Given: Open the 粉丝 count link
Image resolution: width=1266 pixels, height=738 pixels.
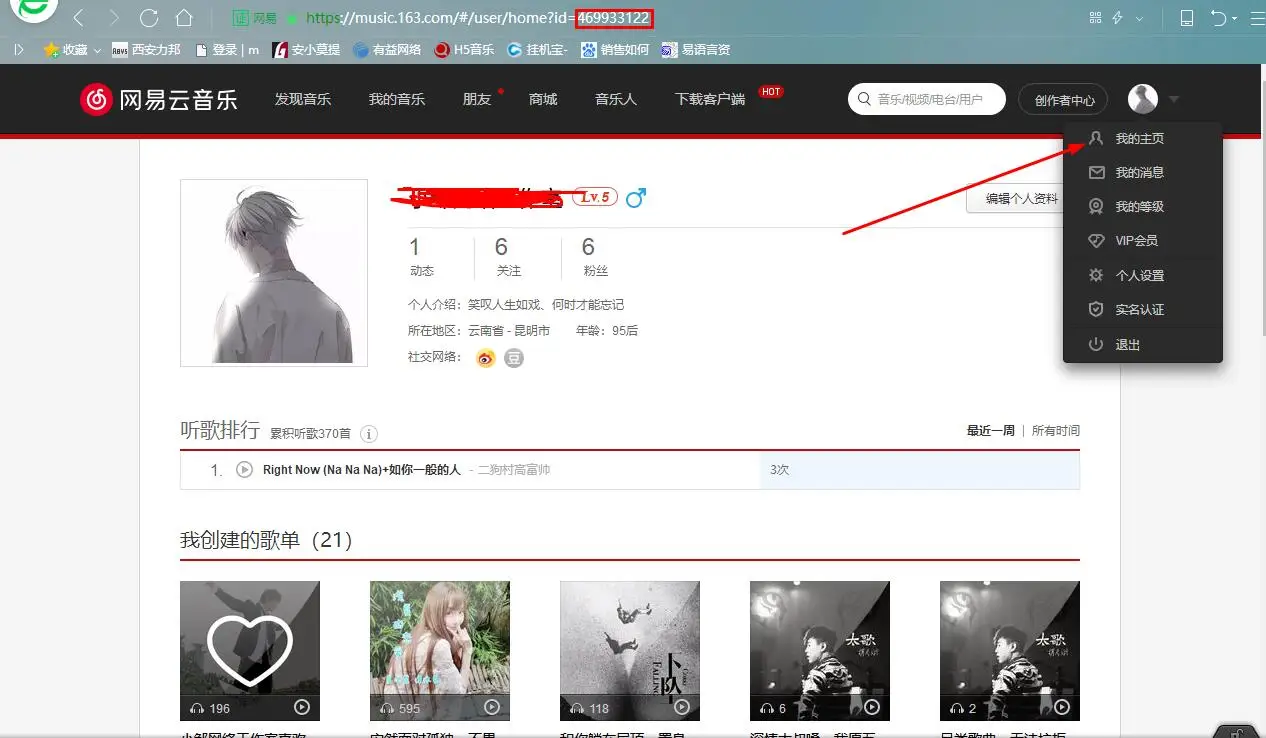Looking at the screenshot, I should (x=595, y=256).
